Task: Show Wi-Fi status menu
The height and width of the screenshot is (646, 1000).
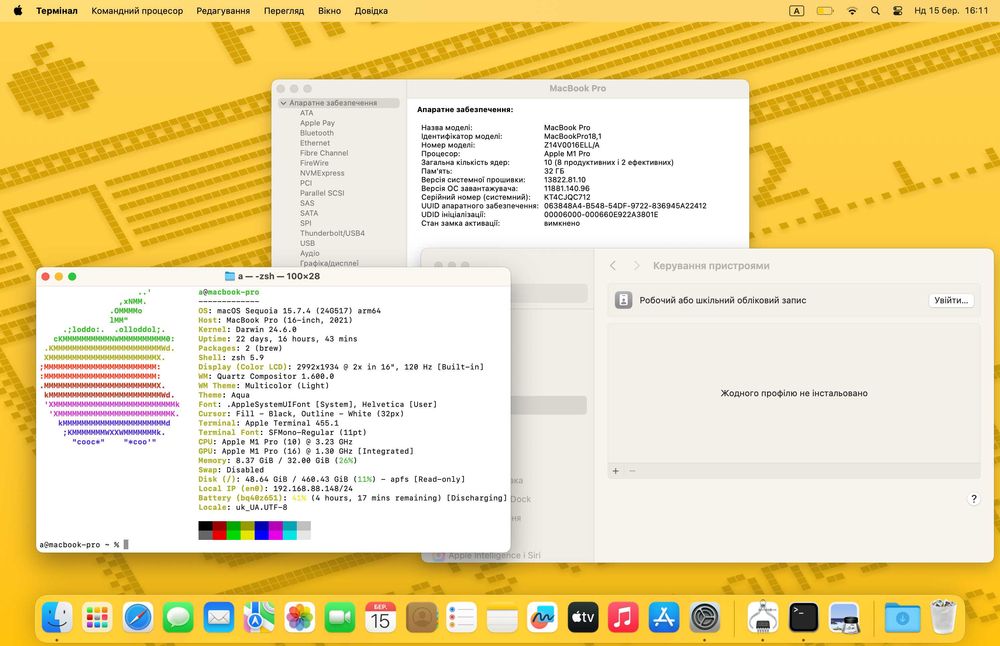Action: (852, 11)
